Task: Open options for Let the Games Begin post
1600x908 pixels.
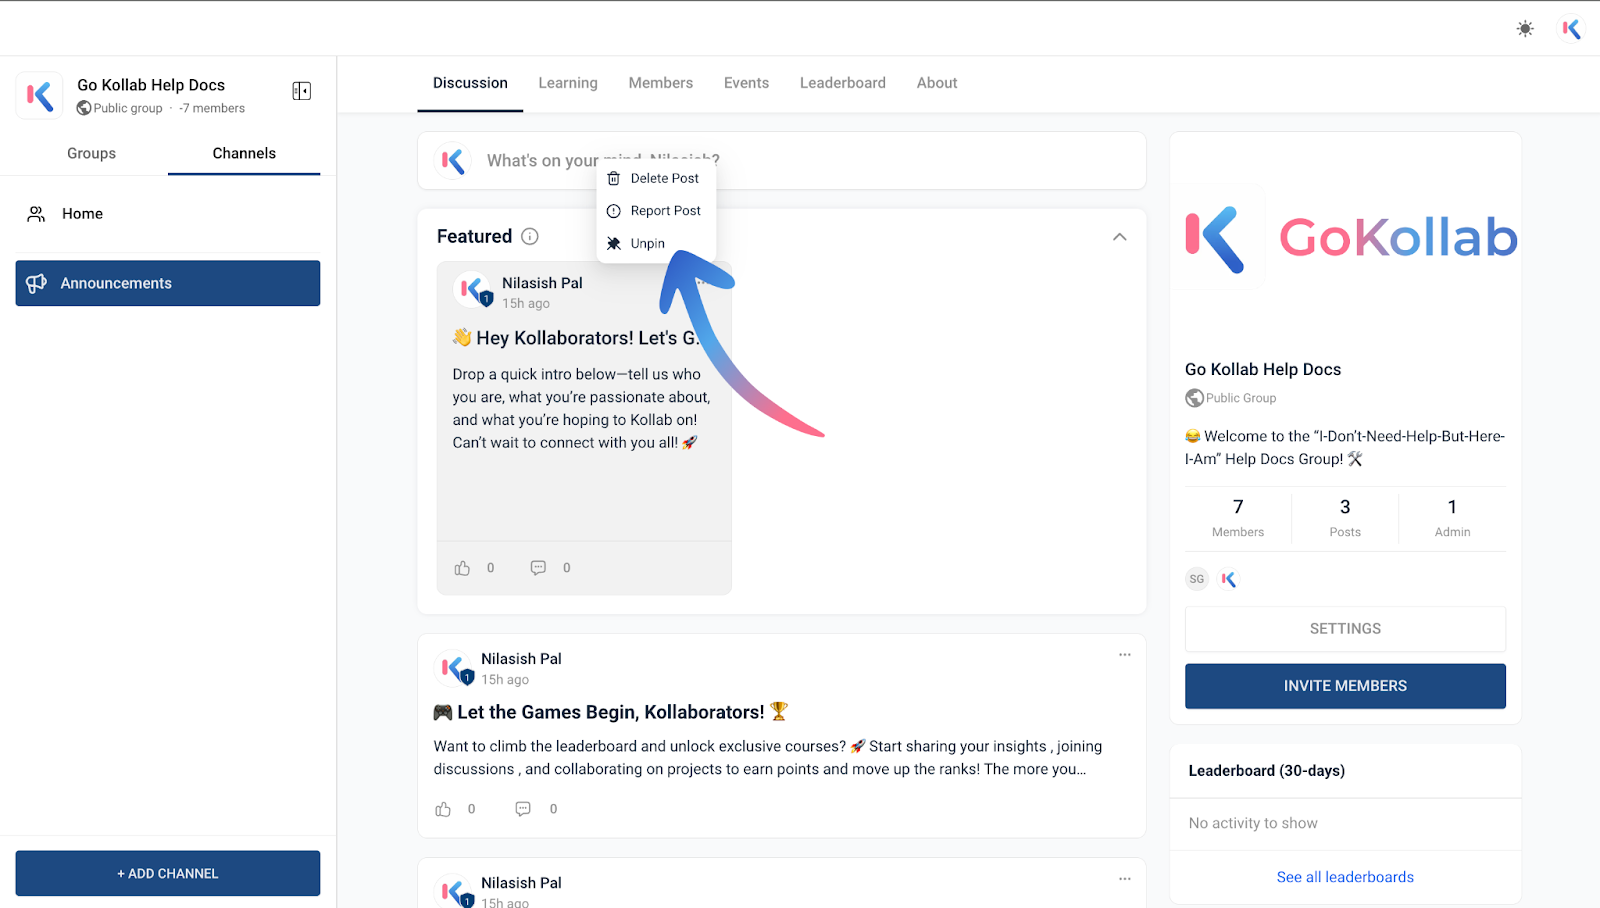Action: (1125, 655)
